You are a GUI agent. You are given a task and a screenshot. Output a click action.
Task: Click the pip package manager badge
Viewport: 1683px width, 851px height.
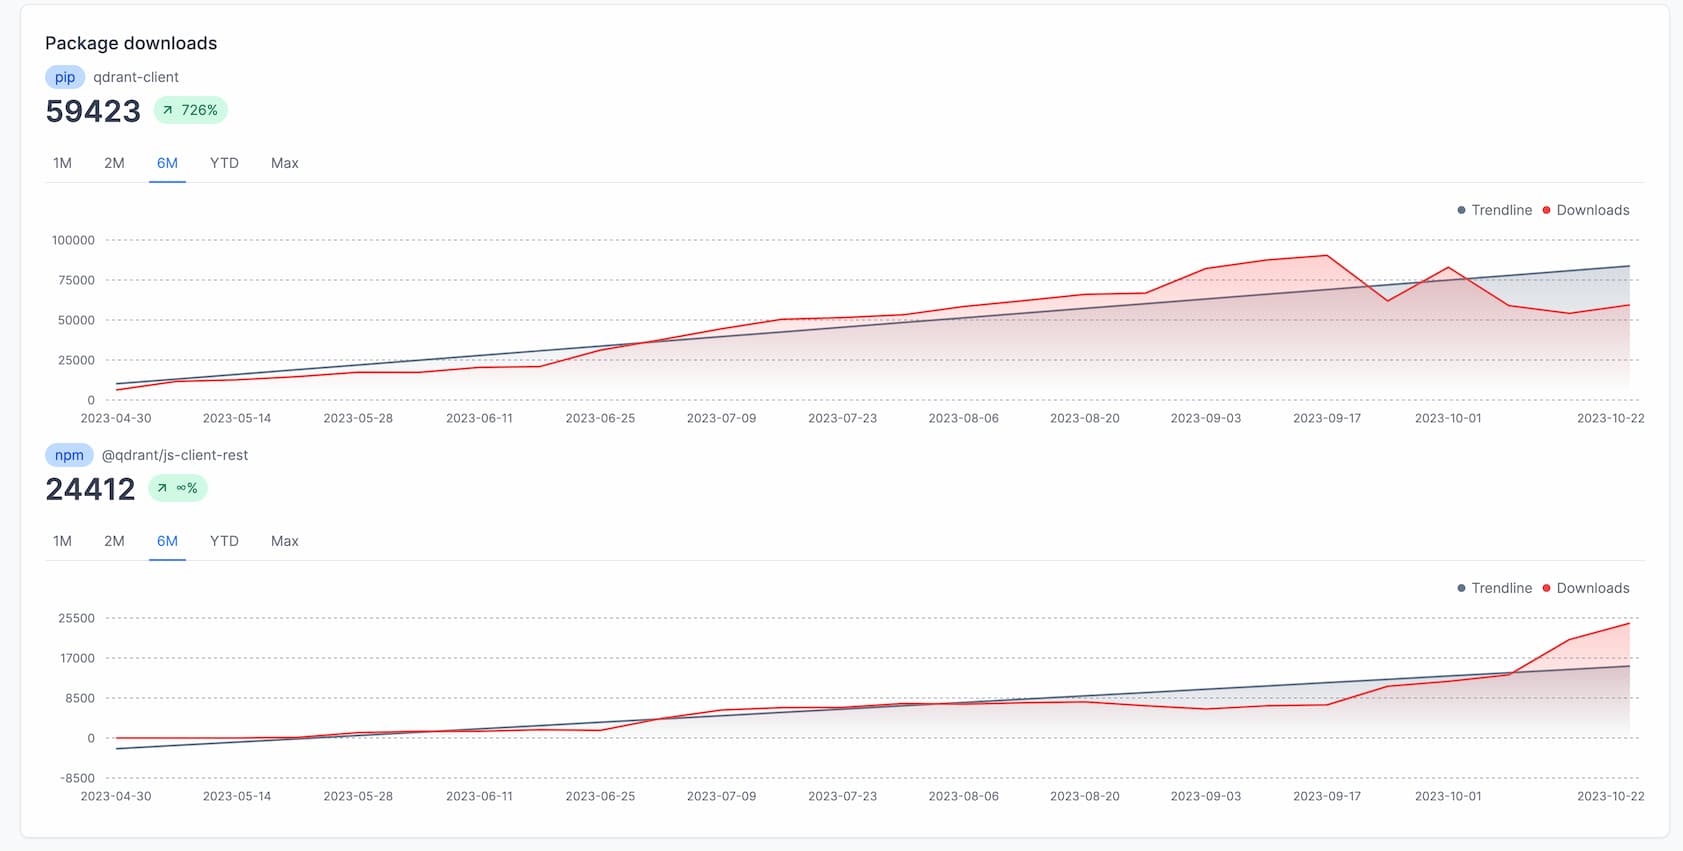[64, 76]
